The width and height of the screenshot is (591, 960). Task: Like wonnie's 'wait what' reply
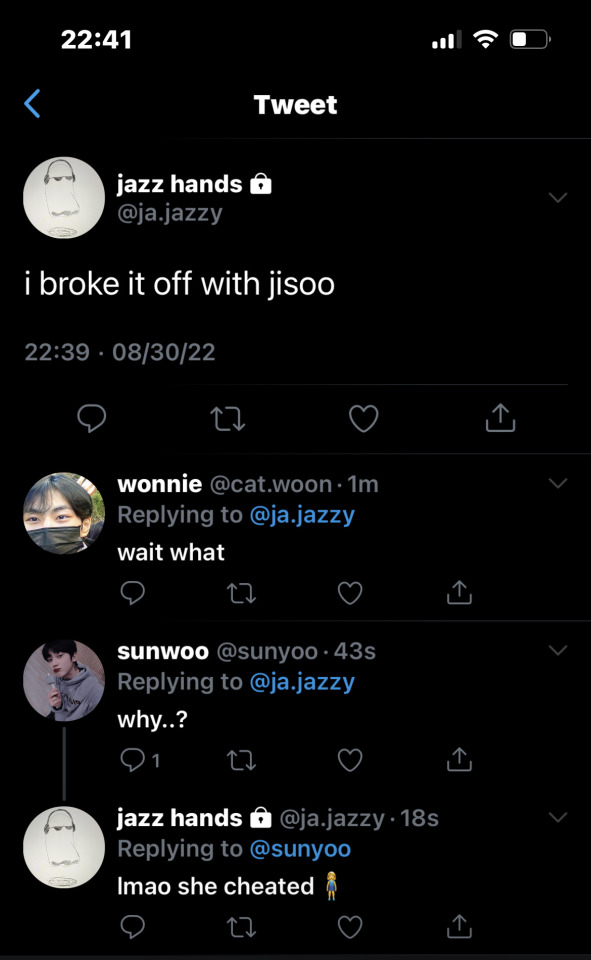pyautogui.click(x=350, y=593)
